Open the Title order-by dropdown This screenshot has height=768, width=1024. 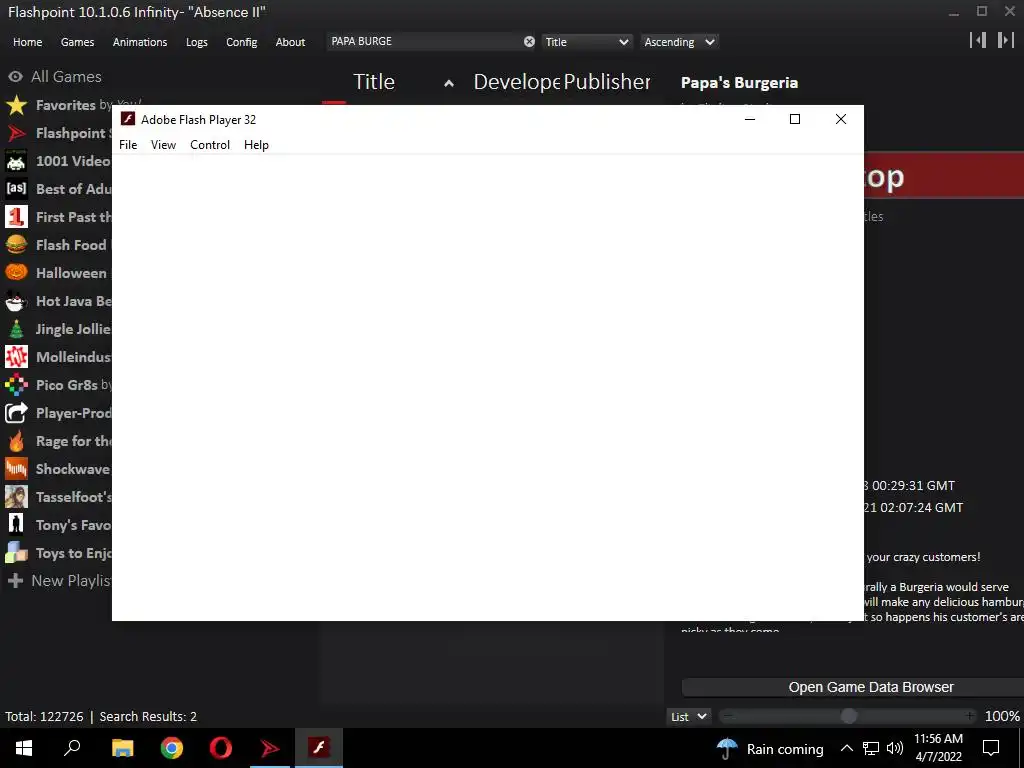pyautogui.click(x=586, y=42)
